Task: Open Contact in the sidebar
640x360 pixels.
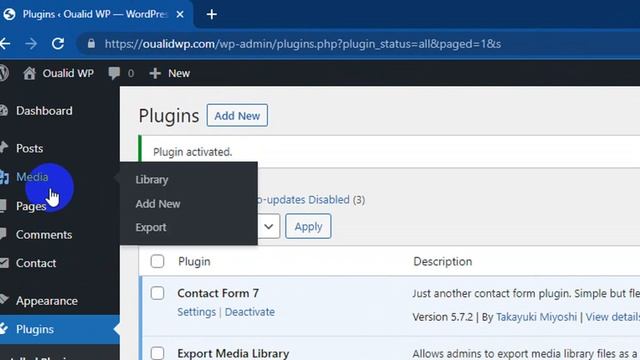Action: pos(36,263)
